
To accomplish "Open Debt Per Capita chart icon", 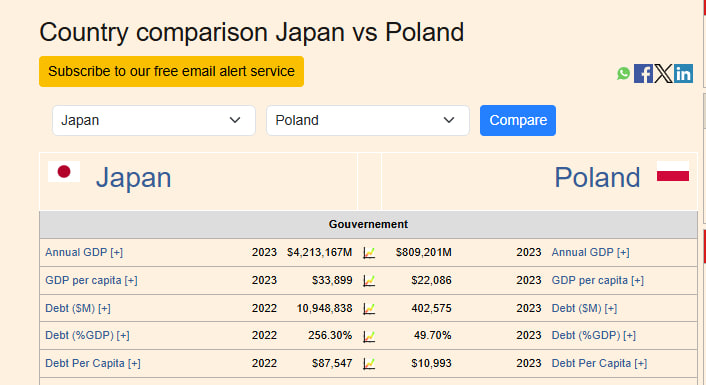I will (369, 363).
